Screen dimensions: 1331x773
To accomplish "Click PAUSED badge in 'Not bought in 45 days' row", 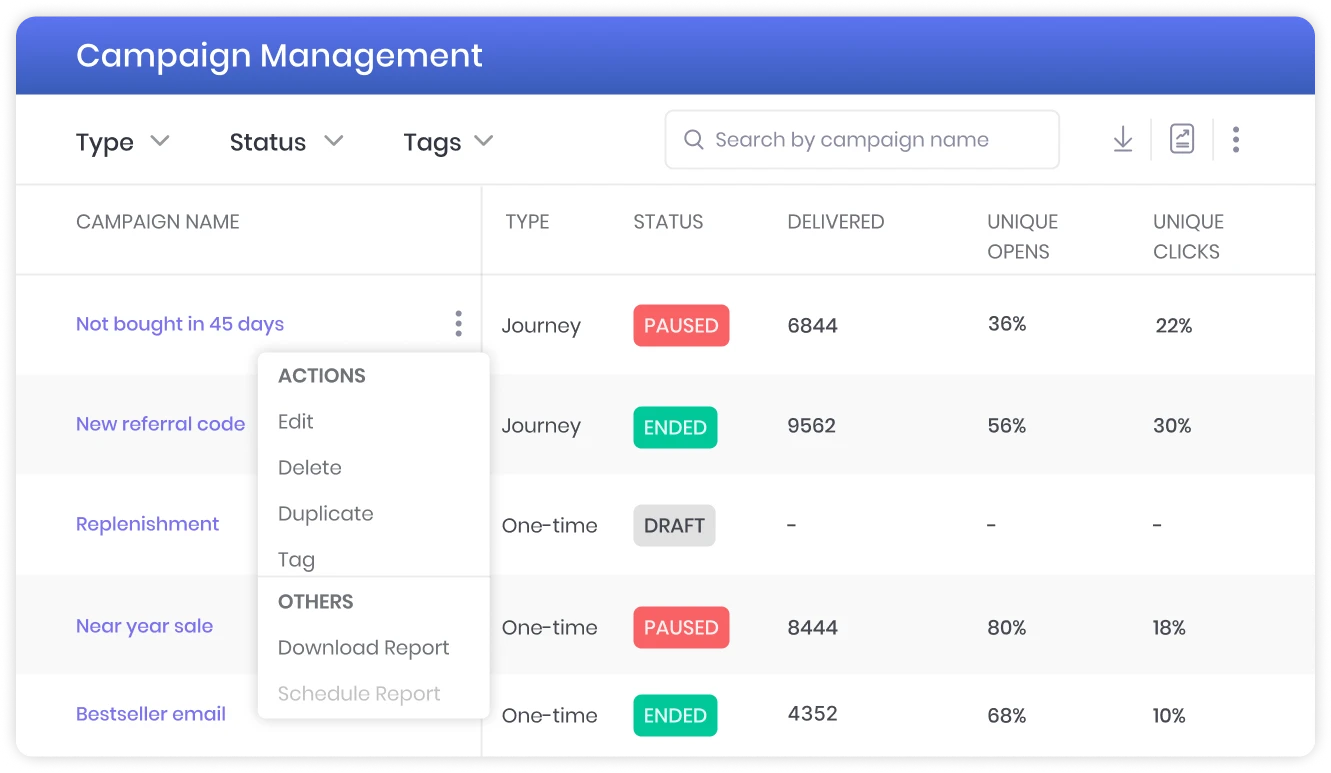I will click(x=681, y=326).
